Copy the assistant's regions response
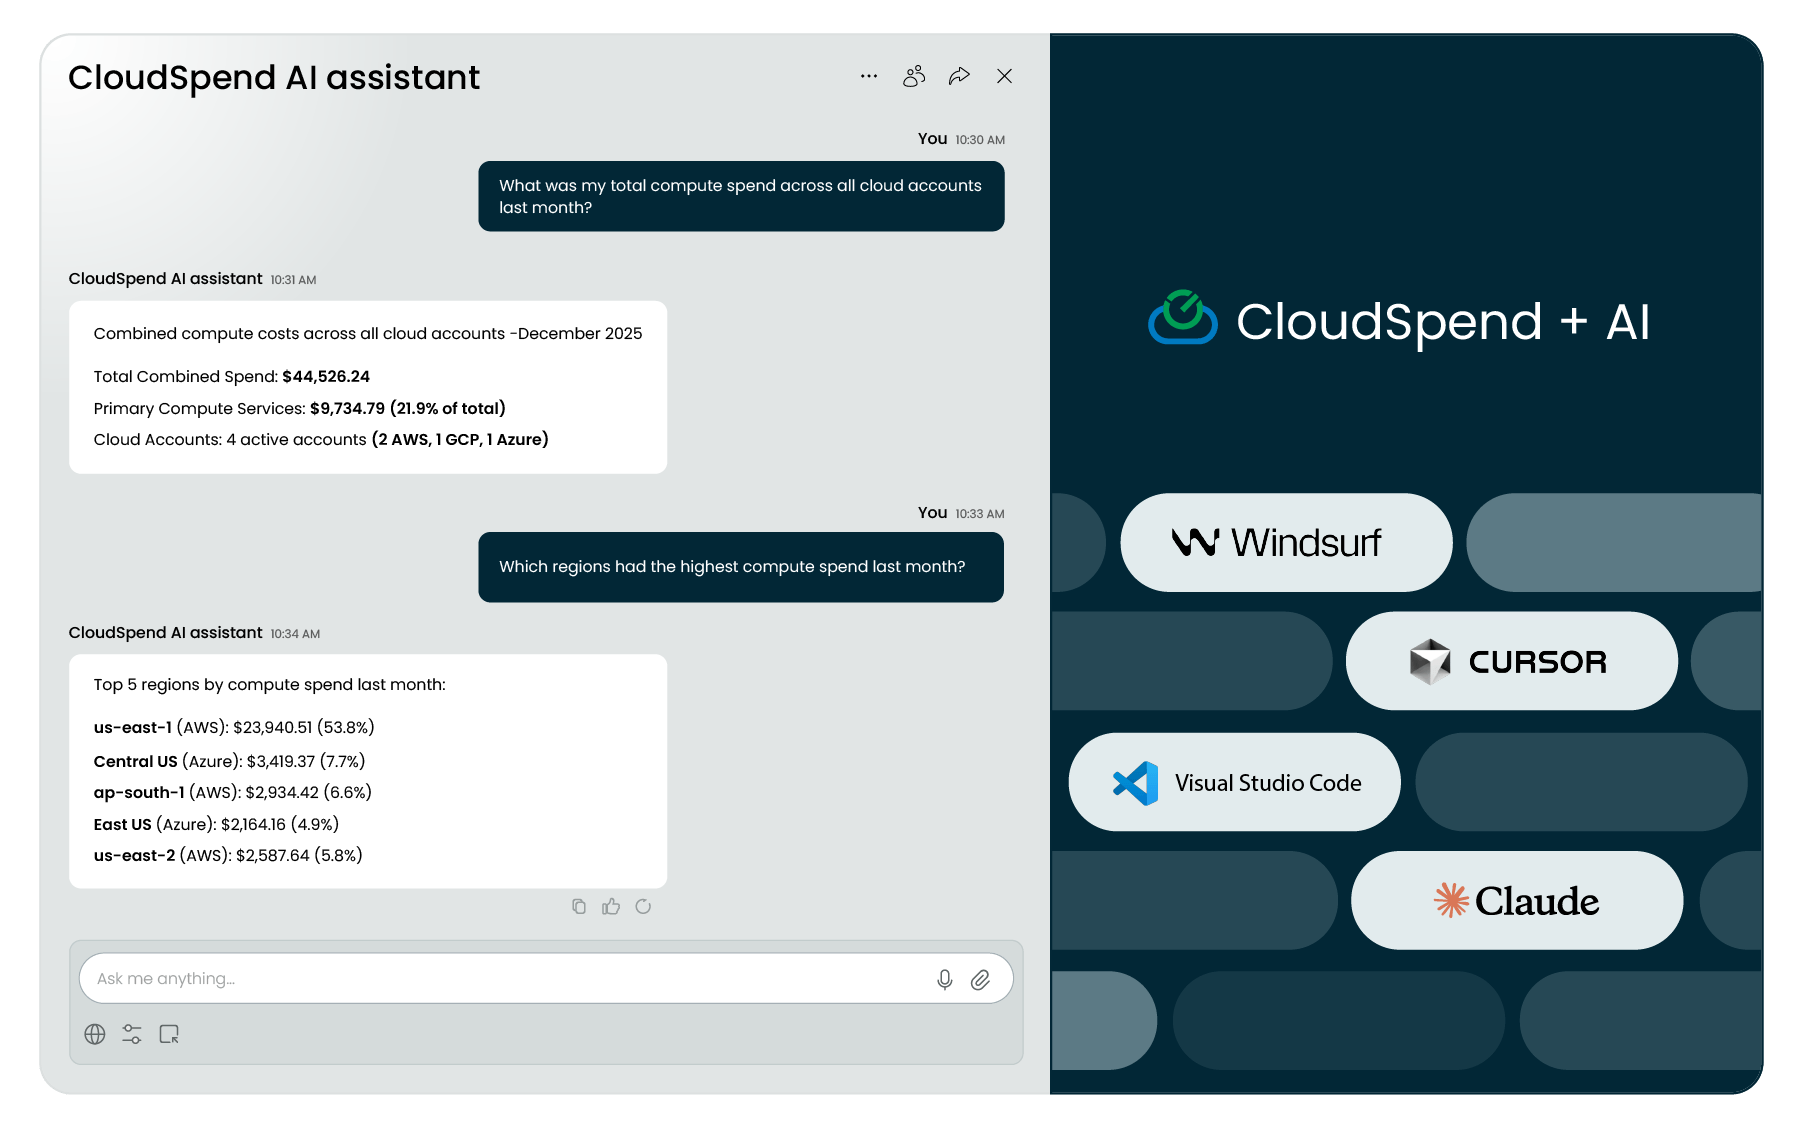The width and height of the screenshot is (1800, 1121). (x=578, y=906)
